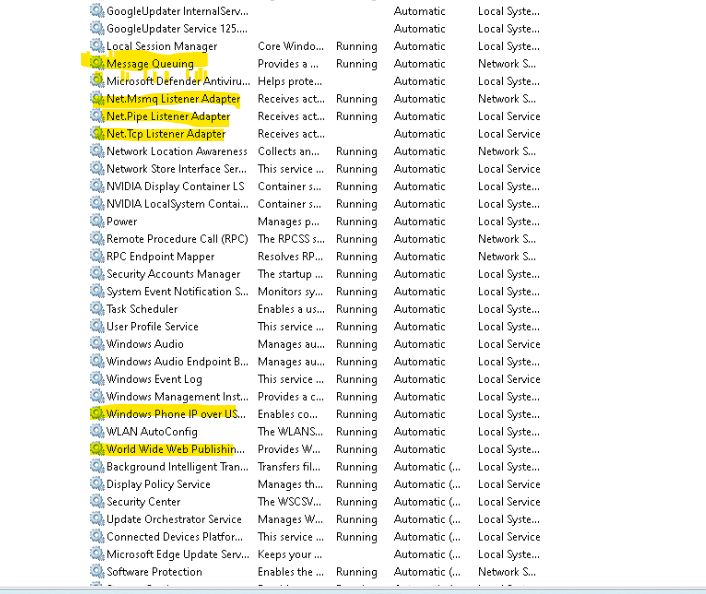Image resolution: width=706 pixels, height=594 pixels.
Task: Click the gear icon beside Windows Audio
Action: click(x=97, y=343)
